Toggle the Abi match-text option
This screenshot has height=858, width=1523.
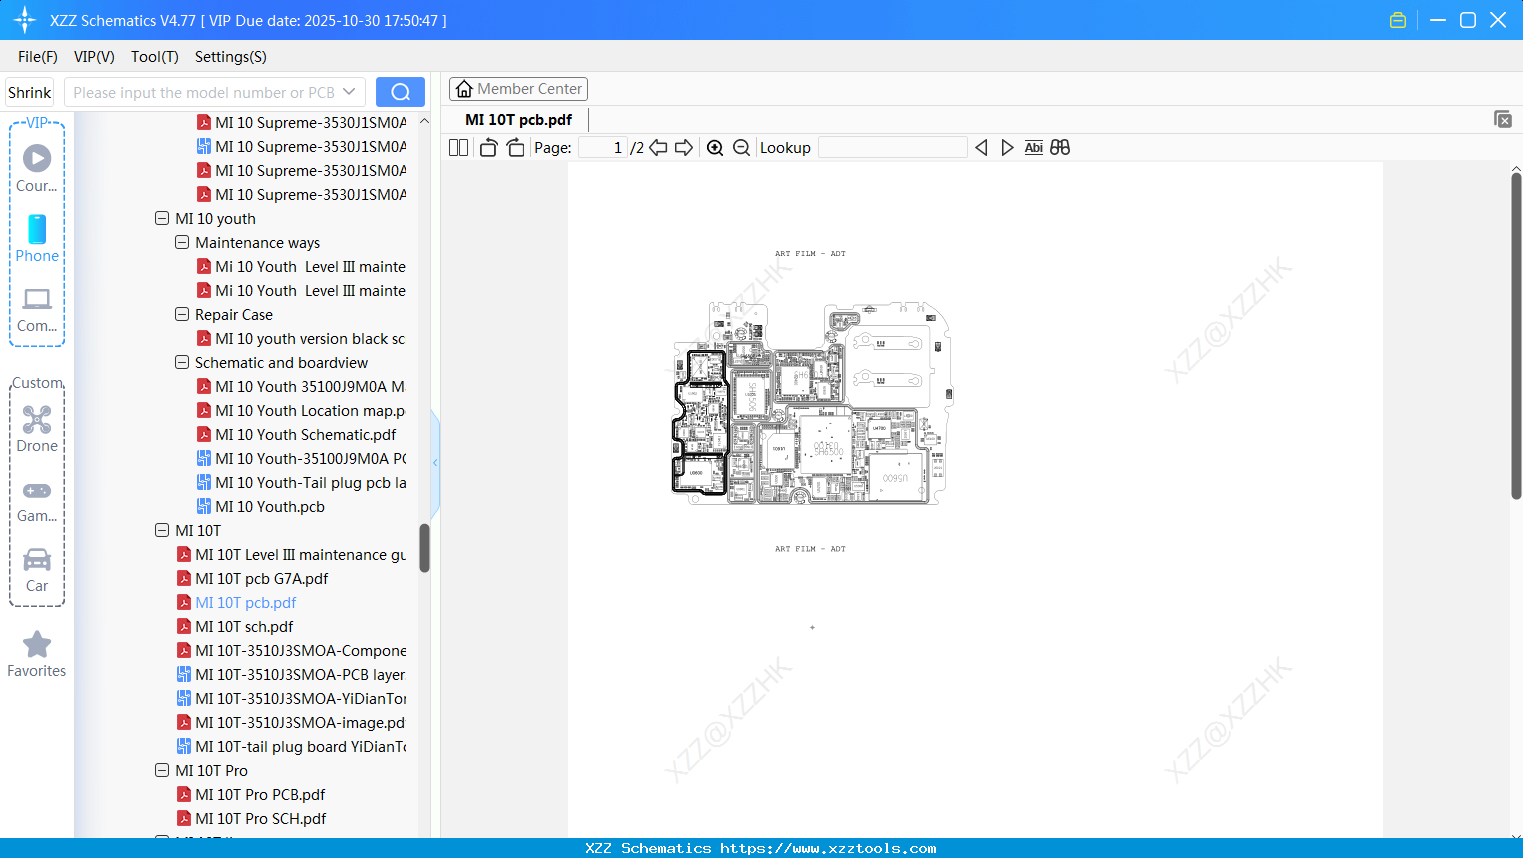pyautogui.click(x=1033, y=148)
